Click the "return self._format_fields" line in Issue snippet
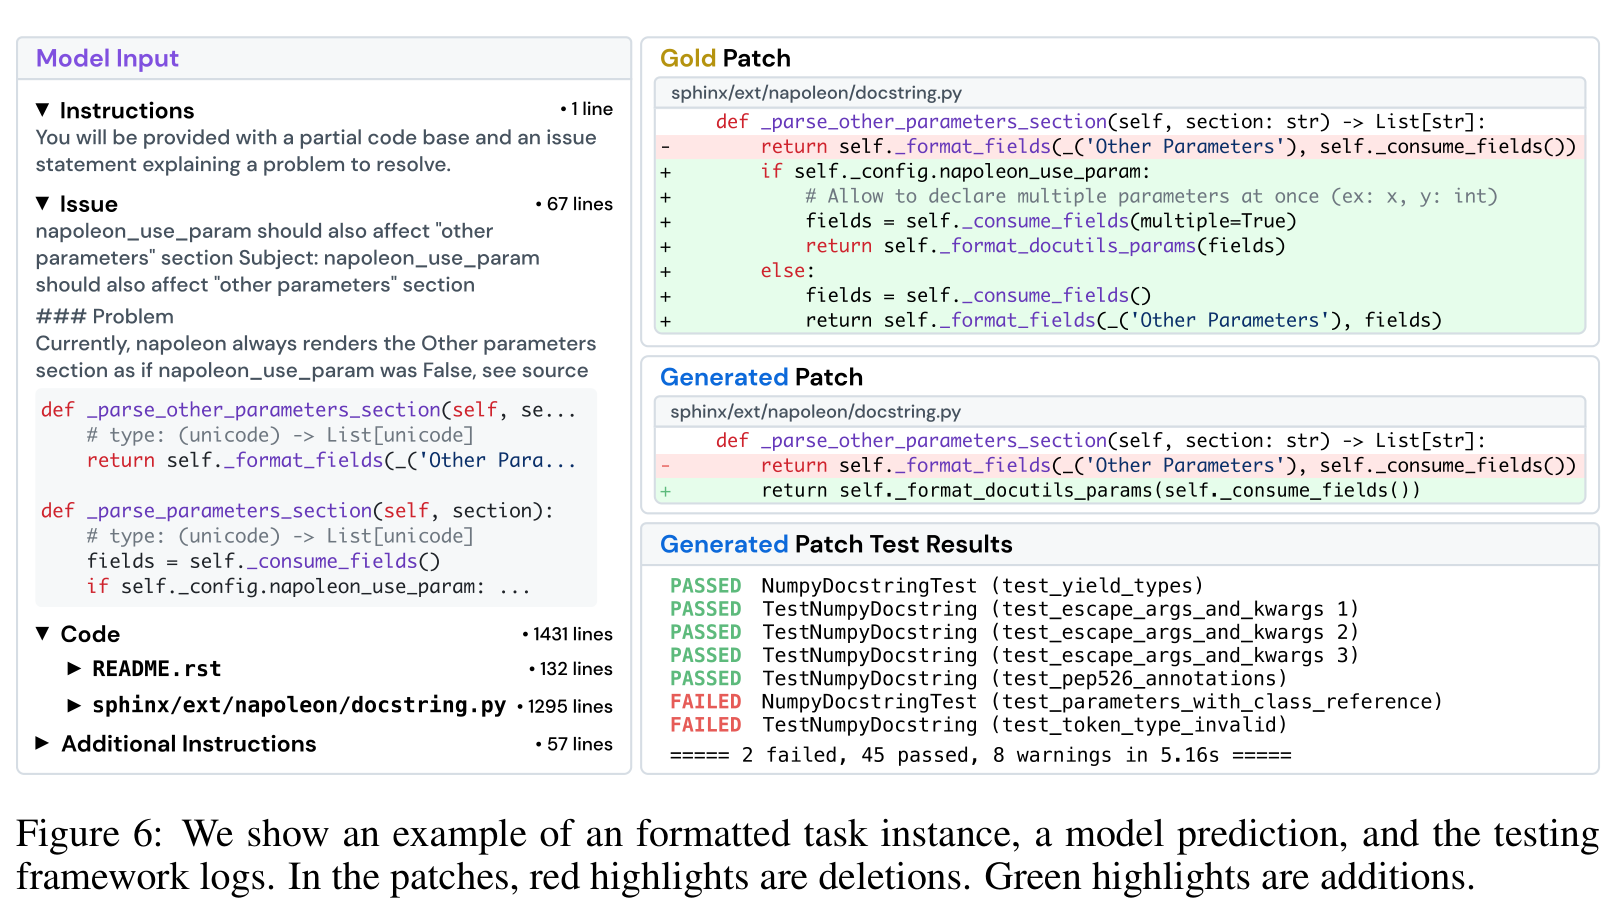 (332, 461)
